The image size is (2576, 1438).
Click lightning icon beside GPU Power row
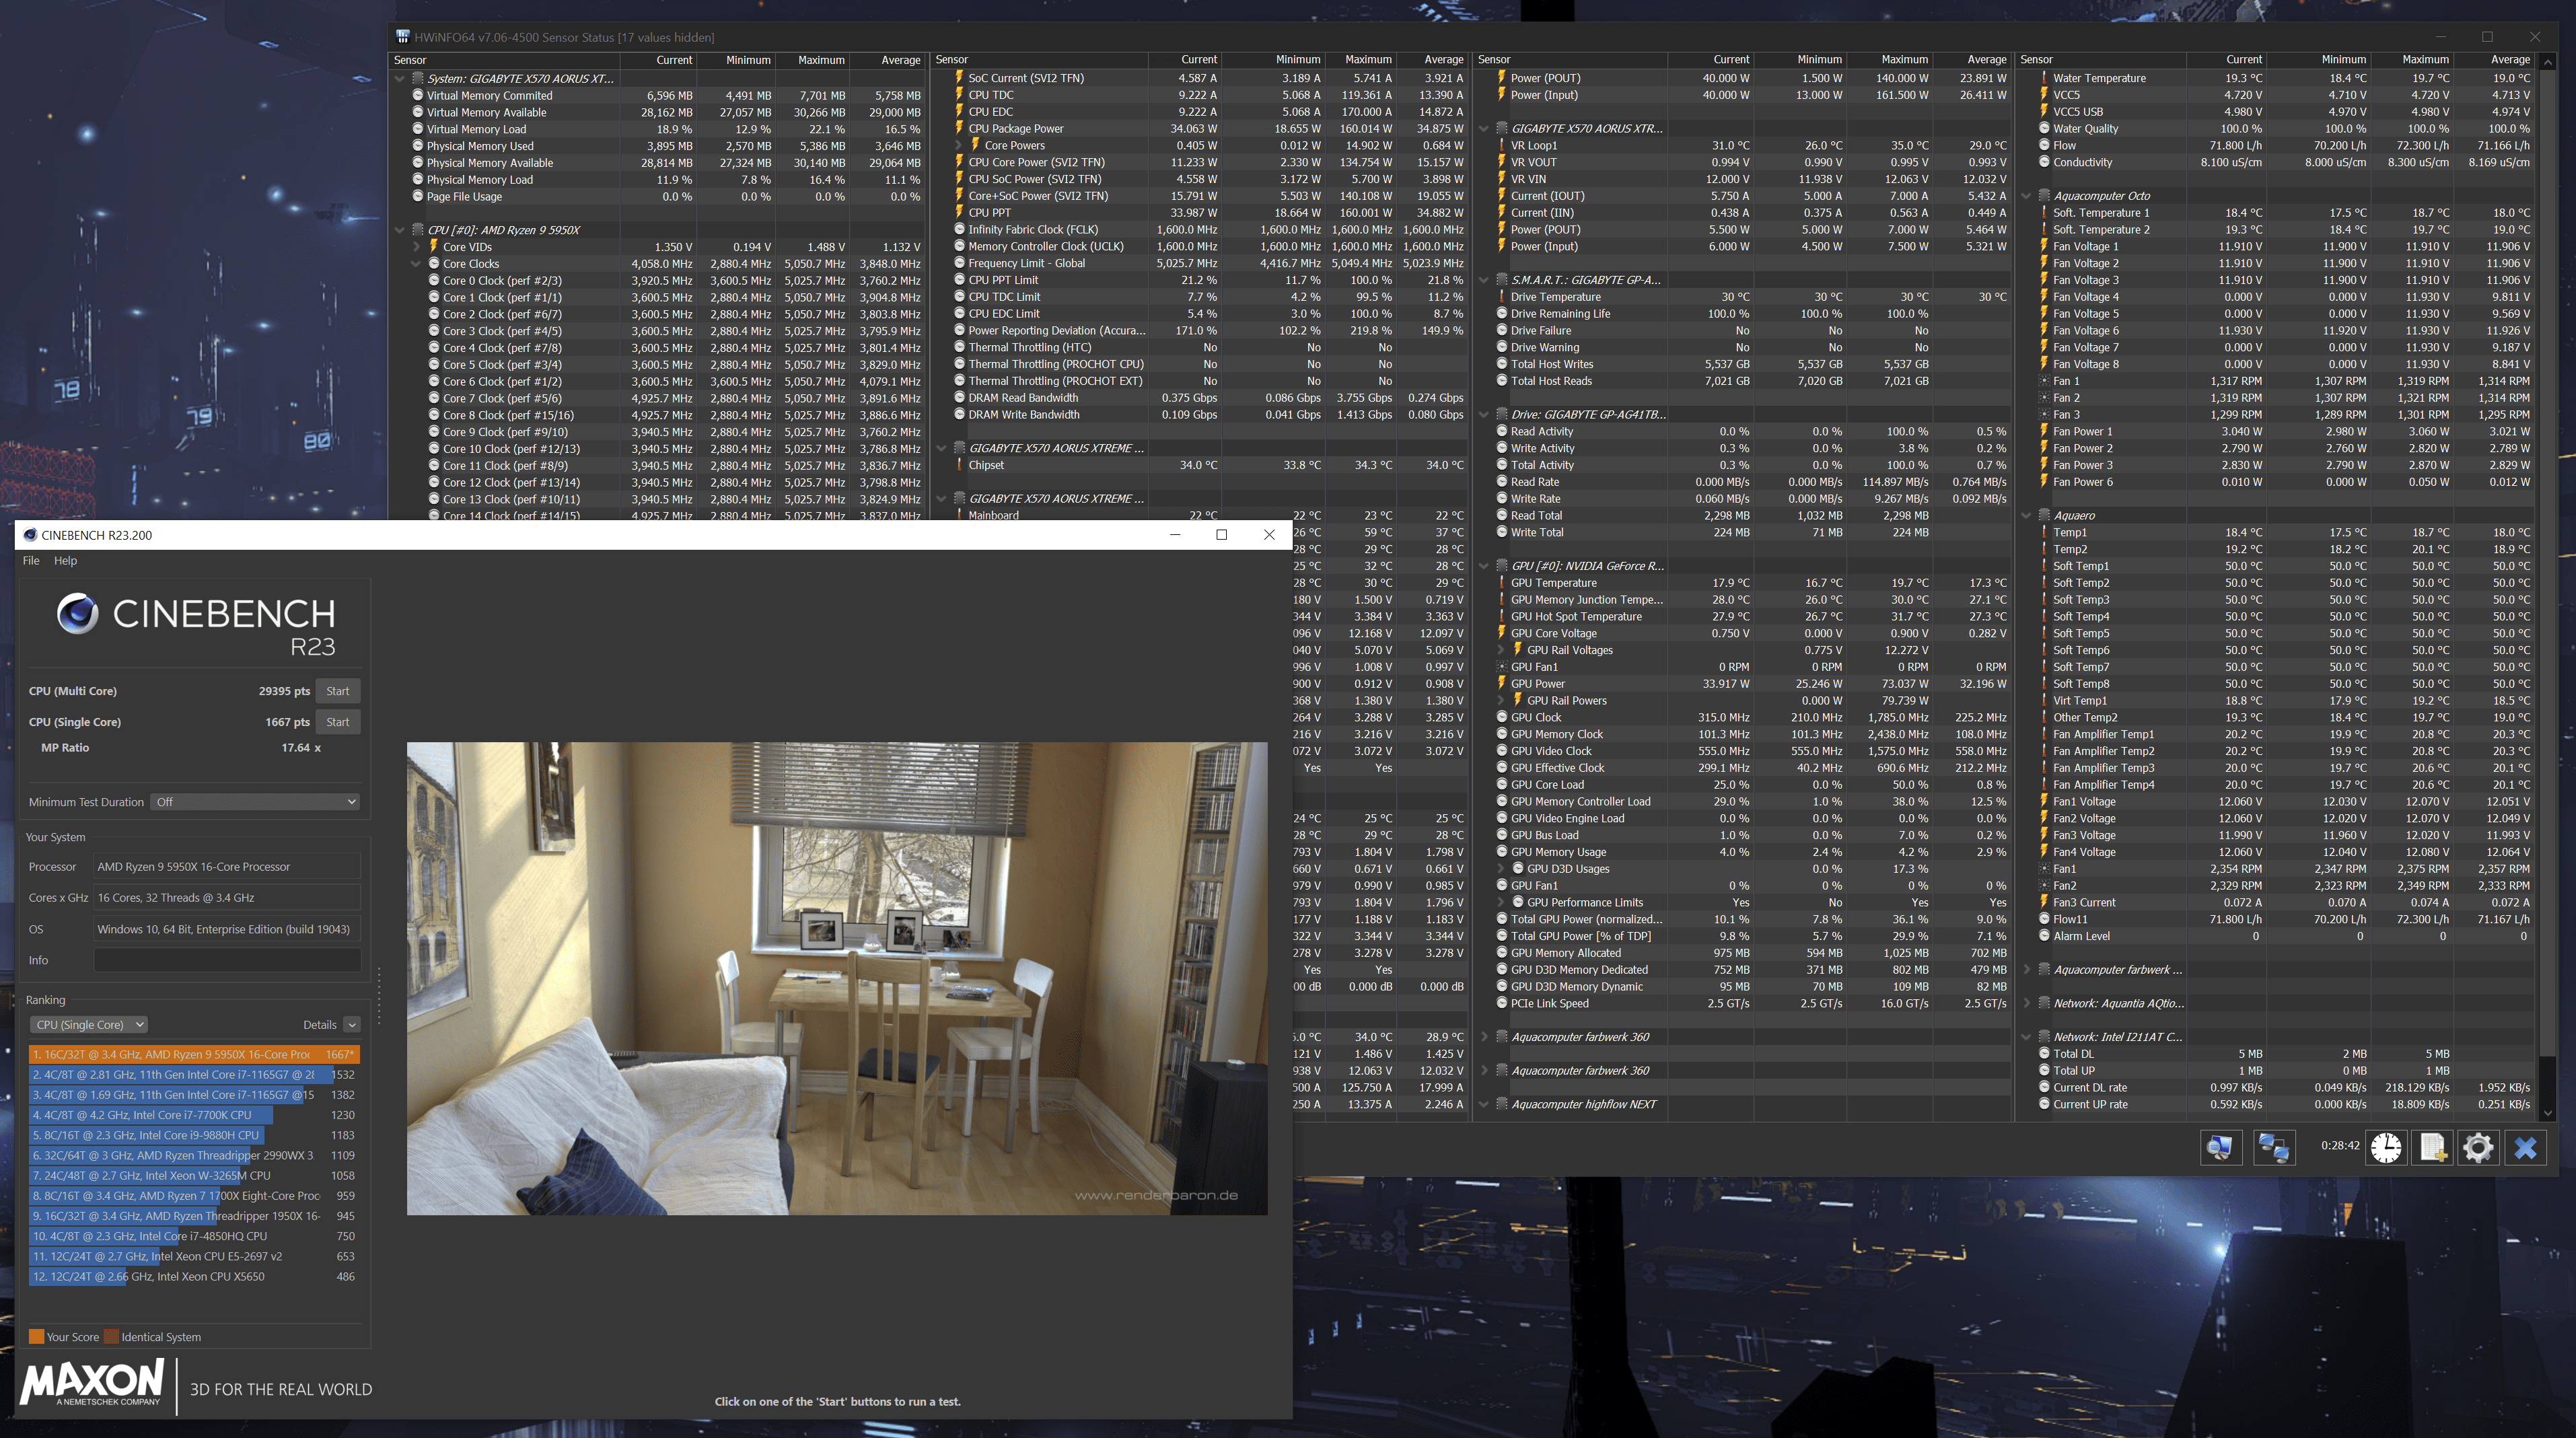point(1501,684)
